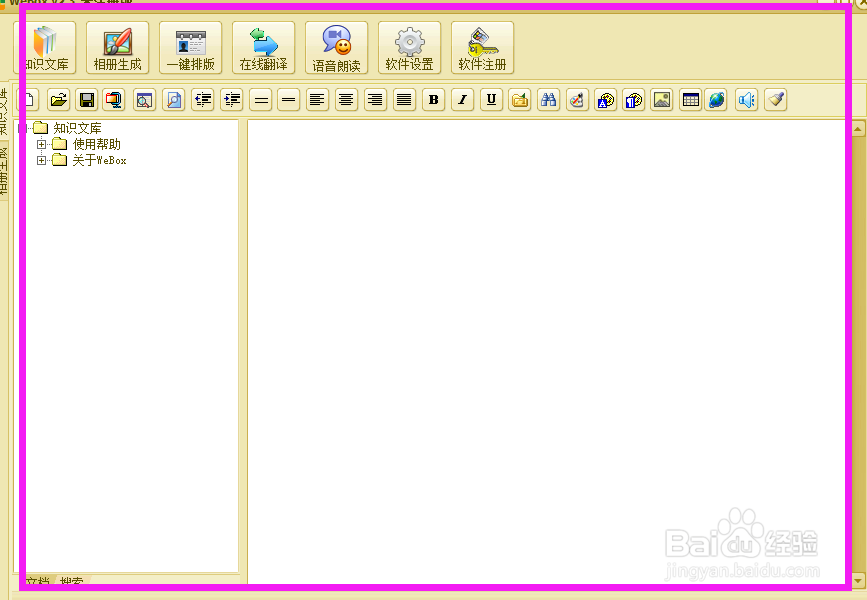Image resolution: width=867 pixels, height=600 pixels.
Task: Click the paint palette and brush icon
Action: (x=577, y=100)
